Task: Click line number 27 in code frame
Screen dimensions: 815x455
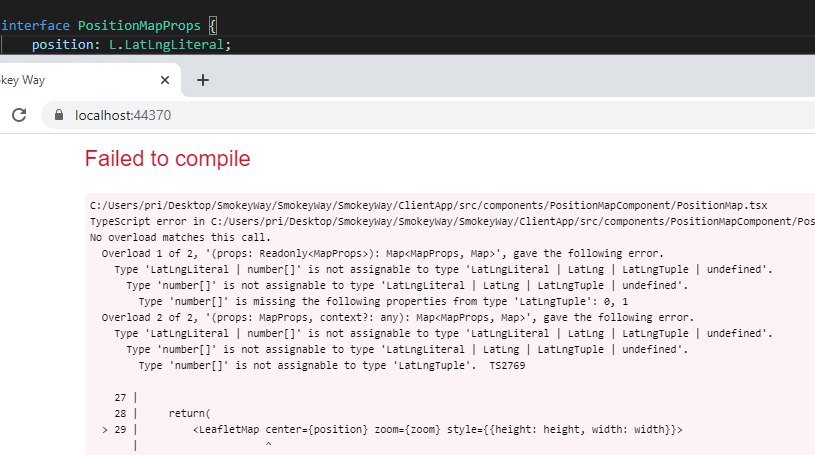Action: click(120, 398)
